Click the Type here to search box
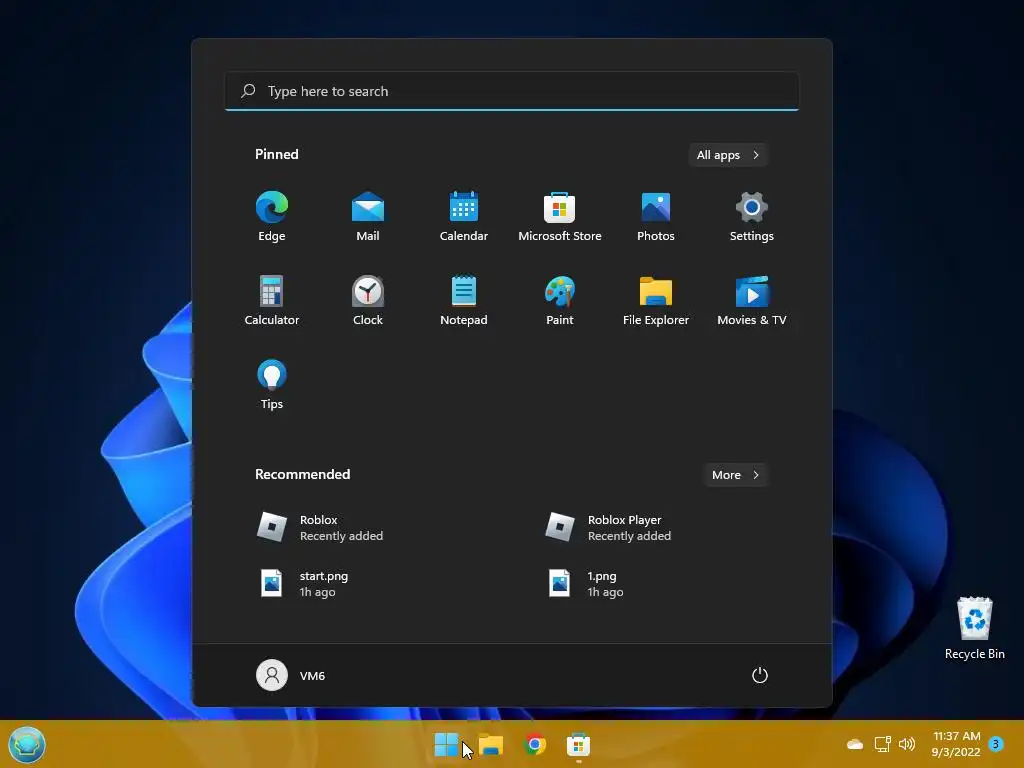 coord(512,91)
